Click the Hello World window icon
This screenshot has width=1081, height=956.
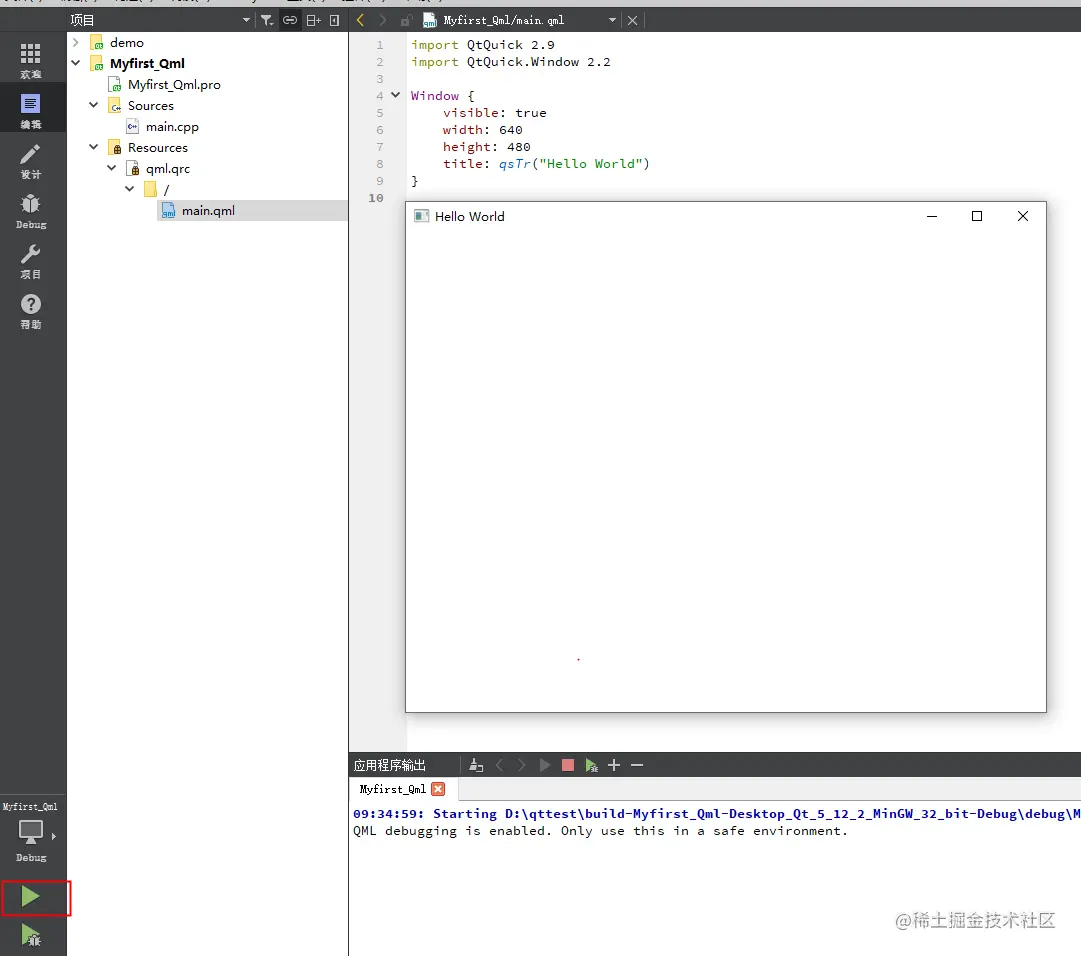point(421,216)
